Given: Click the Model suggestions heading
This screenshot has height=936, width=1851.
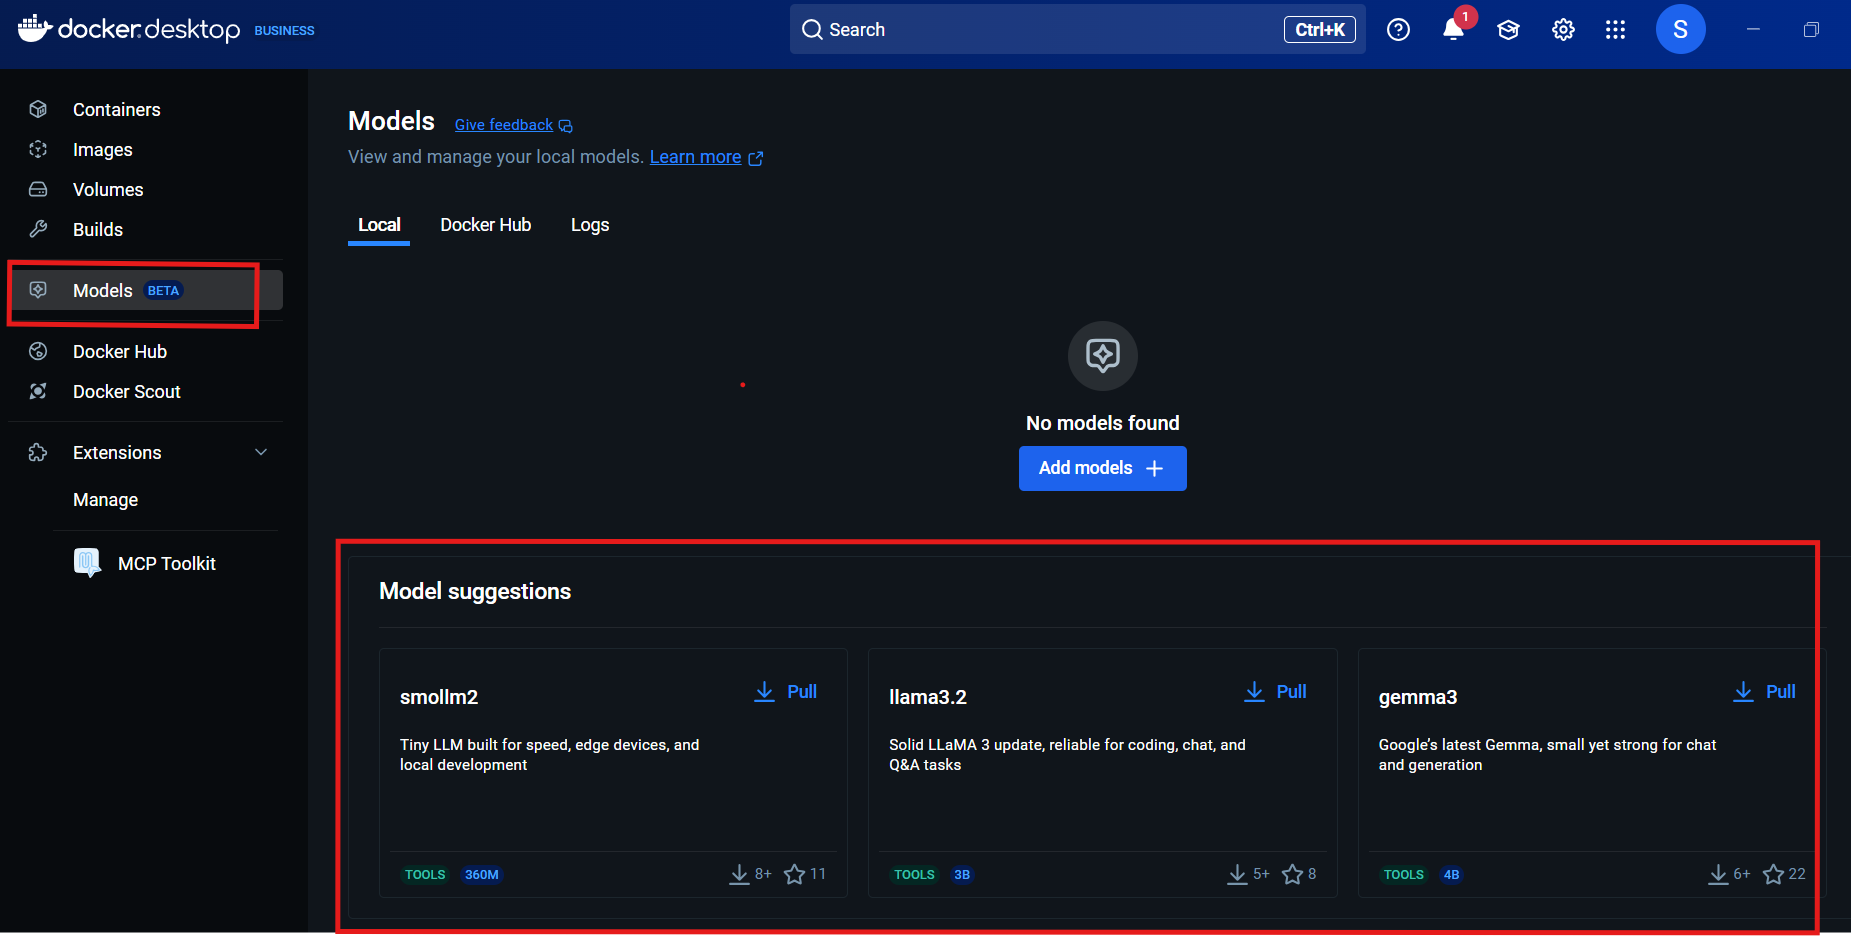Looking at the screenshot, I should [475, 591].
